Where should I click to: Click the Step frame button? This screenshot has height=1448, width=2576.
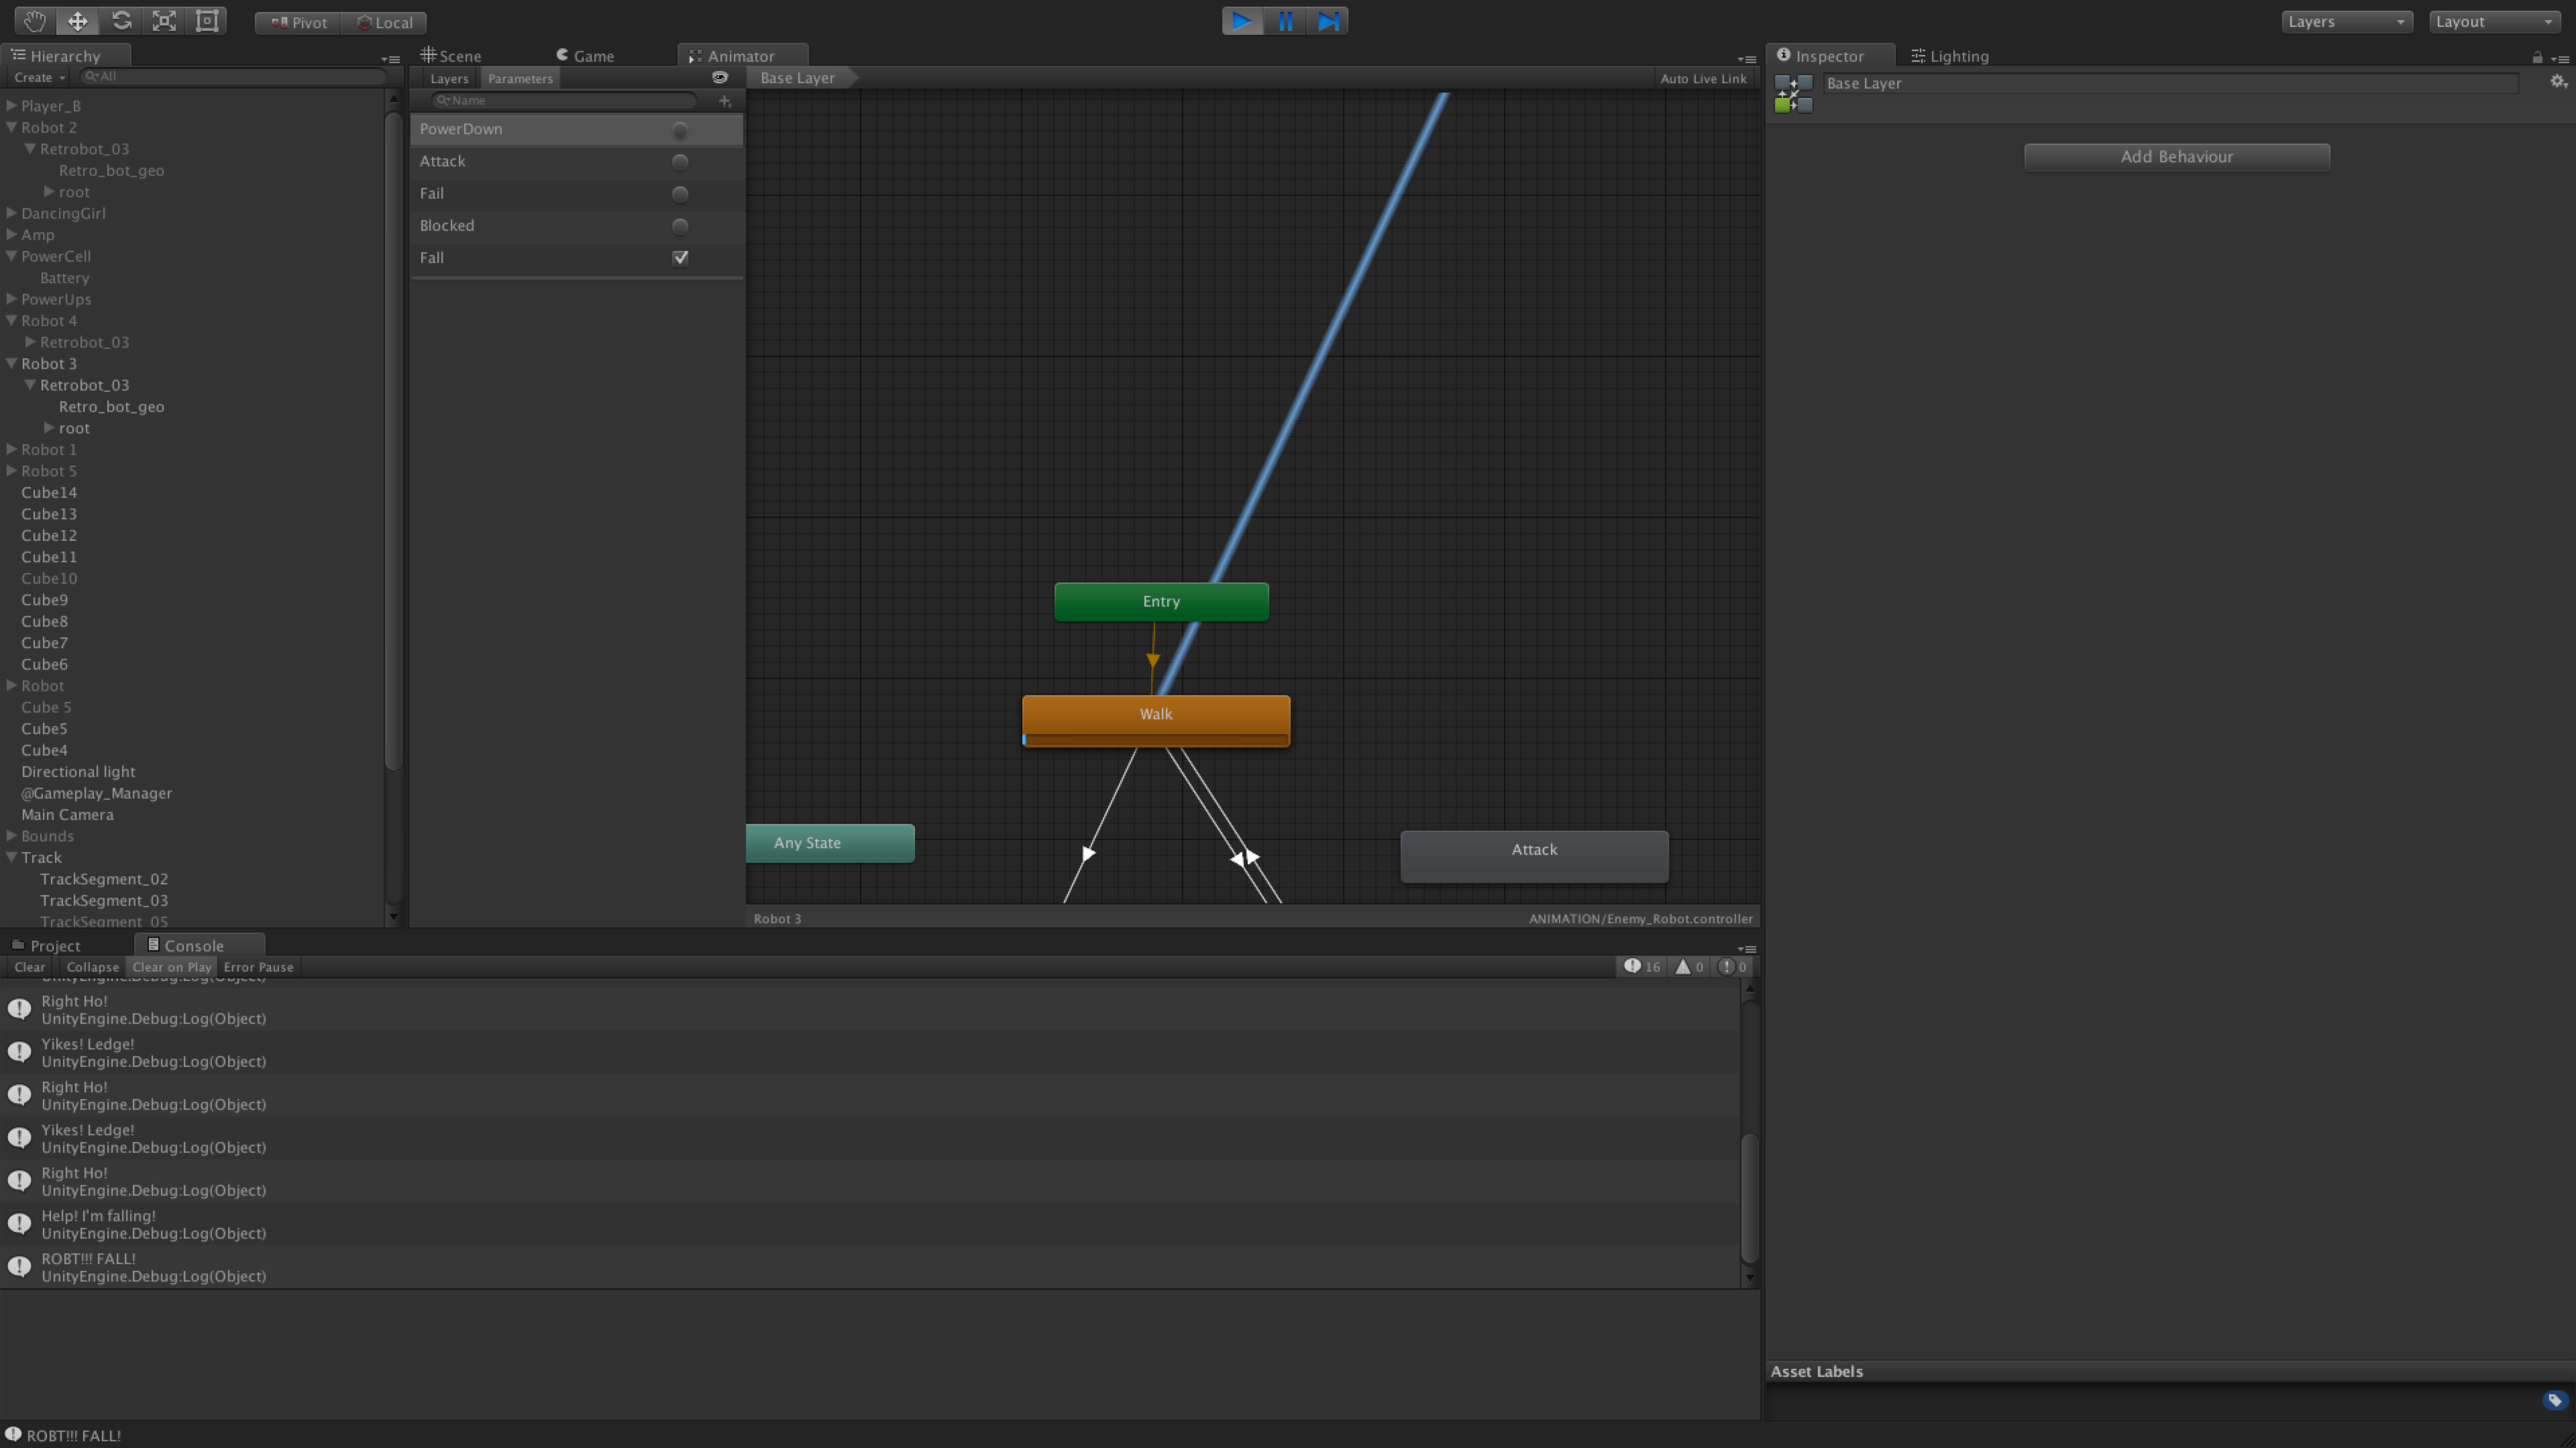(1328, 20)
